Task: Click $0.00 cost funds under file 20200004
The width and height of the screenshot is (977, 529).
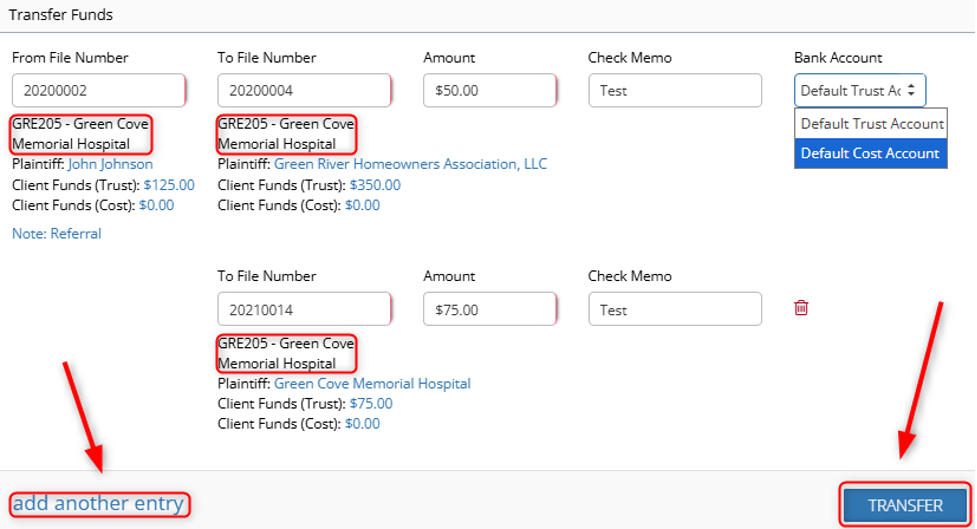Action: point(363,206)
